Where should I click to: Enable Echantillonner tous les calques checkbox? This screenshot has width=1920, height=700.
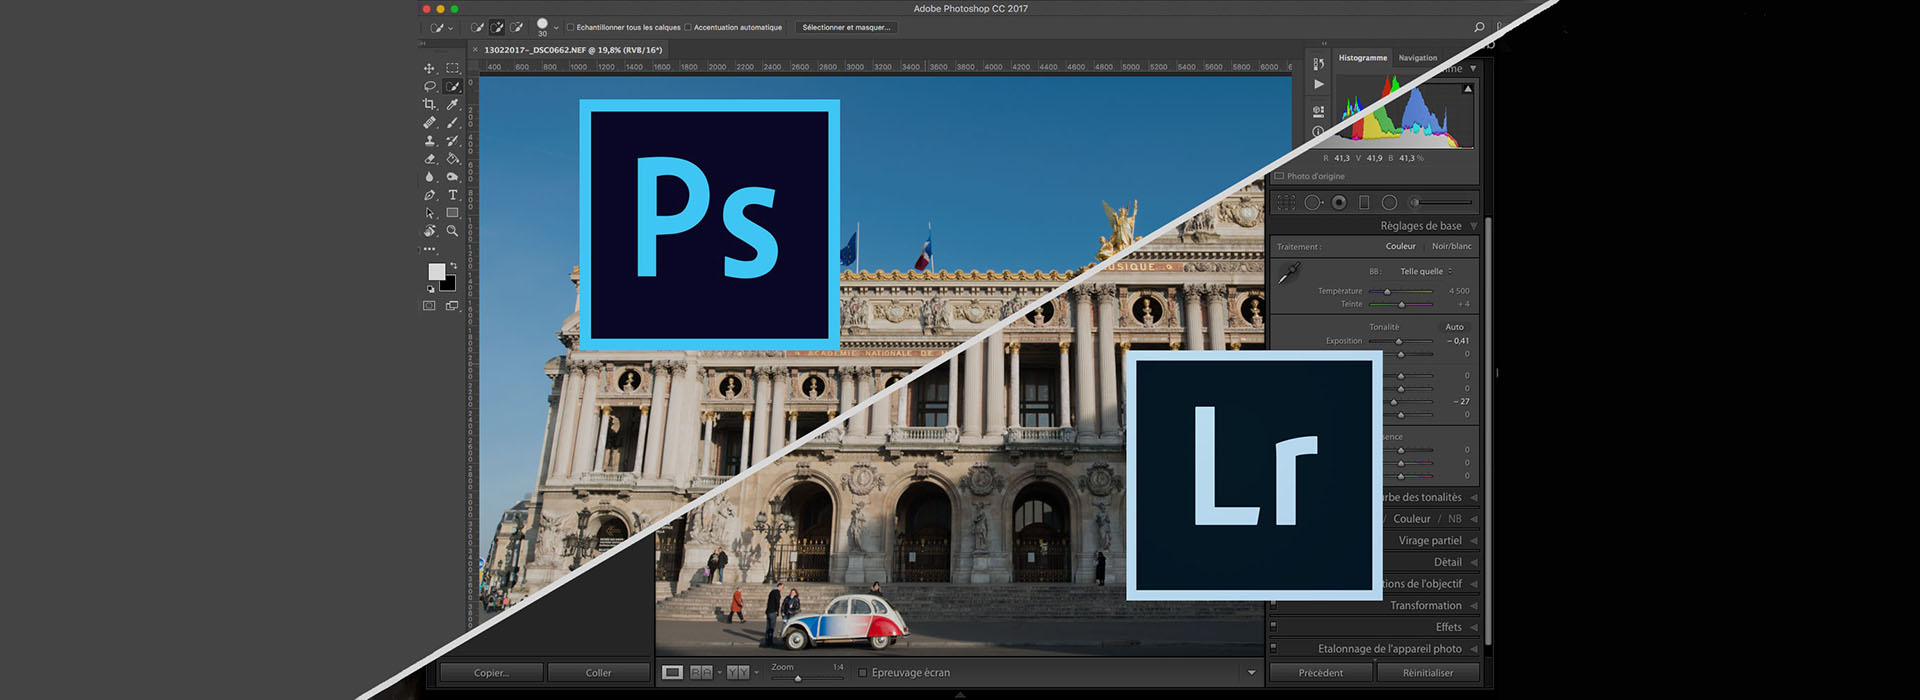[570, 27]
